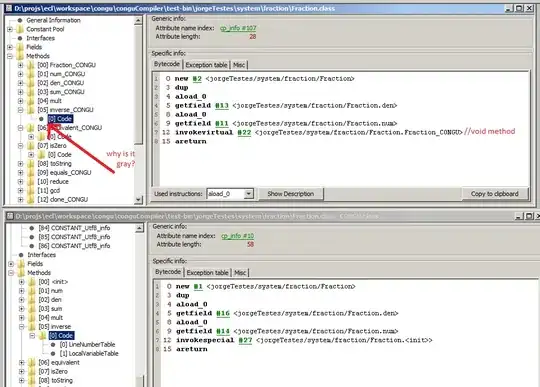Viewport: 540px width, 387px height.
Task: Collapse the Methods node in top tree
Action: pyautogui.click(x=10, y=56)
